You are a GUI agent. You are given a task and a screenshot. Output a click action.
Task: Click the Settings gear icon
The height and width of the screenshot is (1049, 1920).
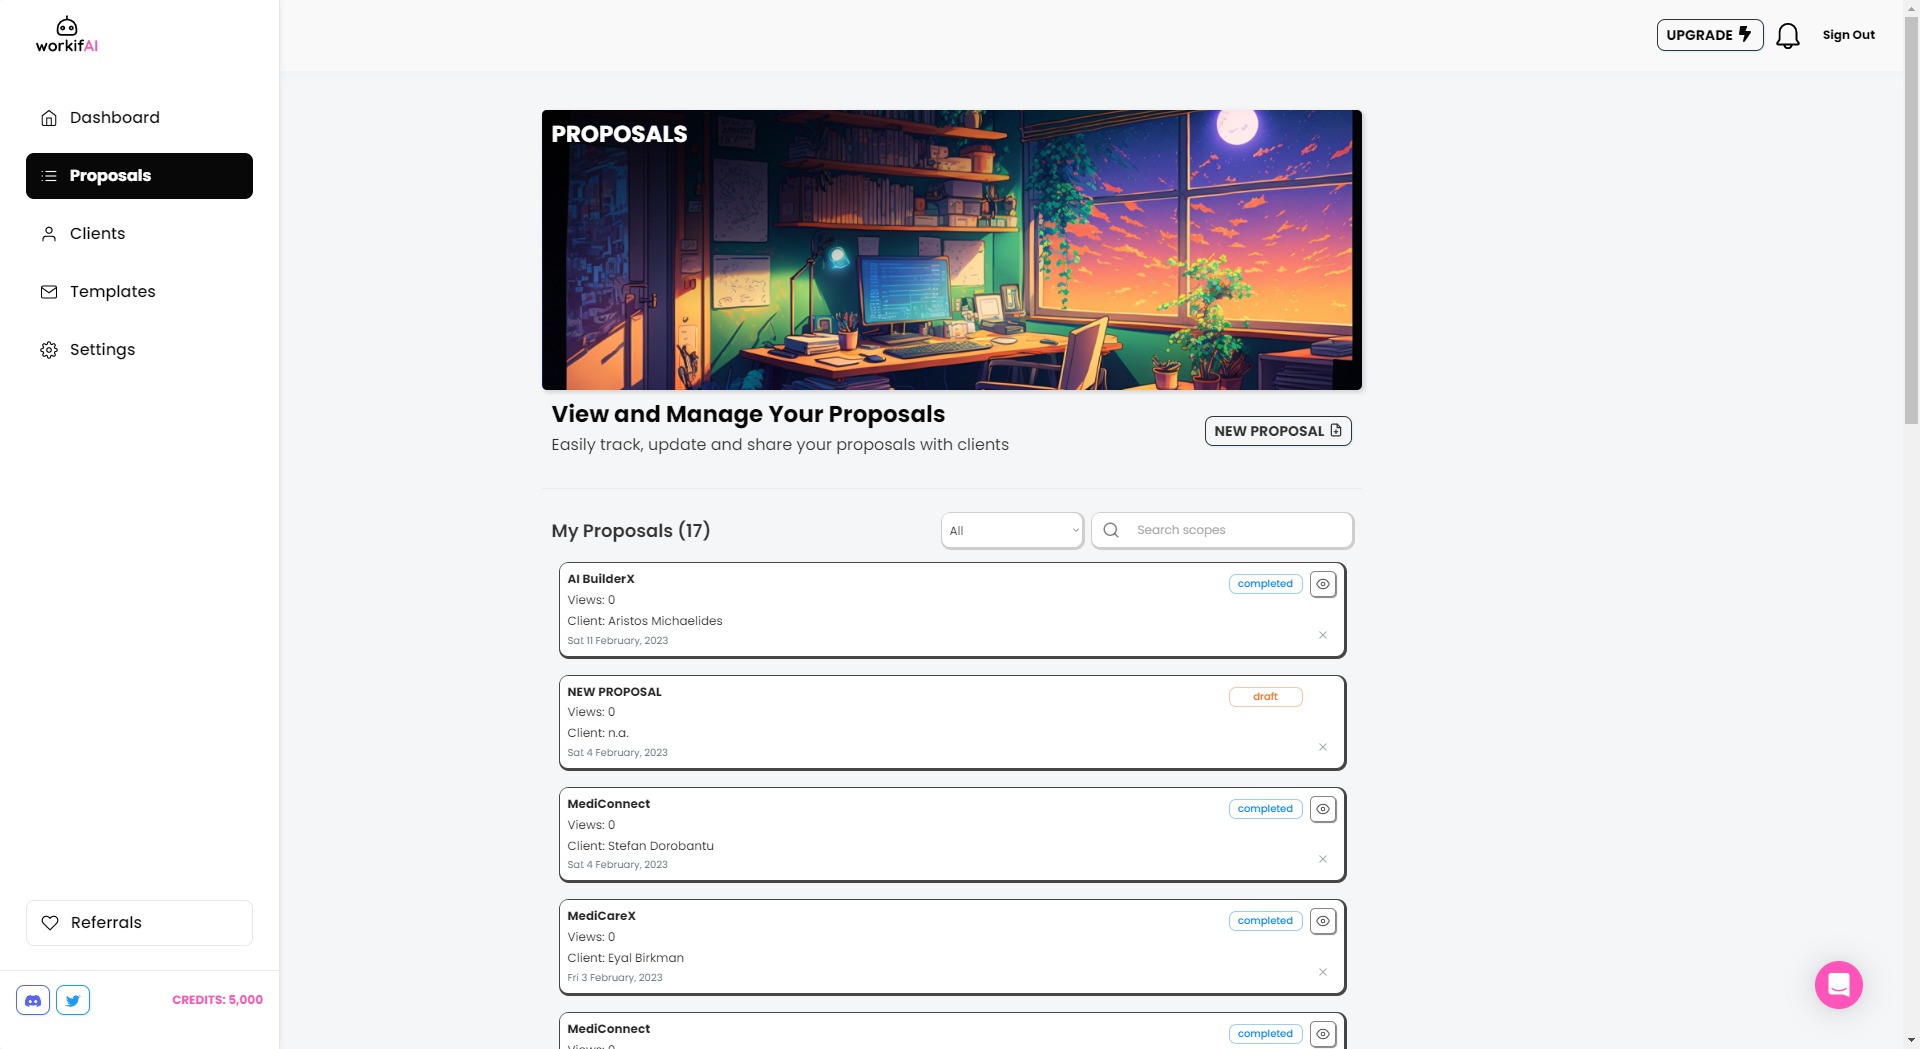[x=49, y=350]
